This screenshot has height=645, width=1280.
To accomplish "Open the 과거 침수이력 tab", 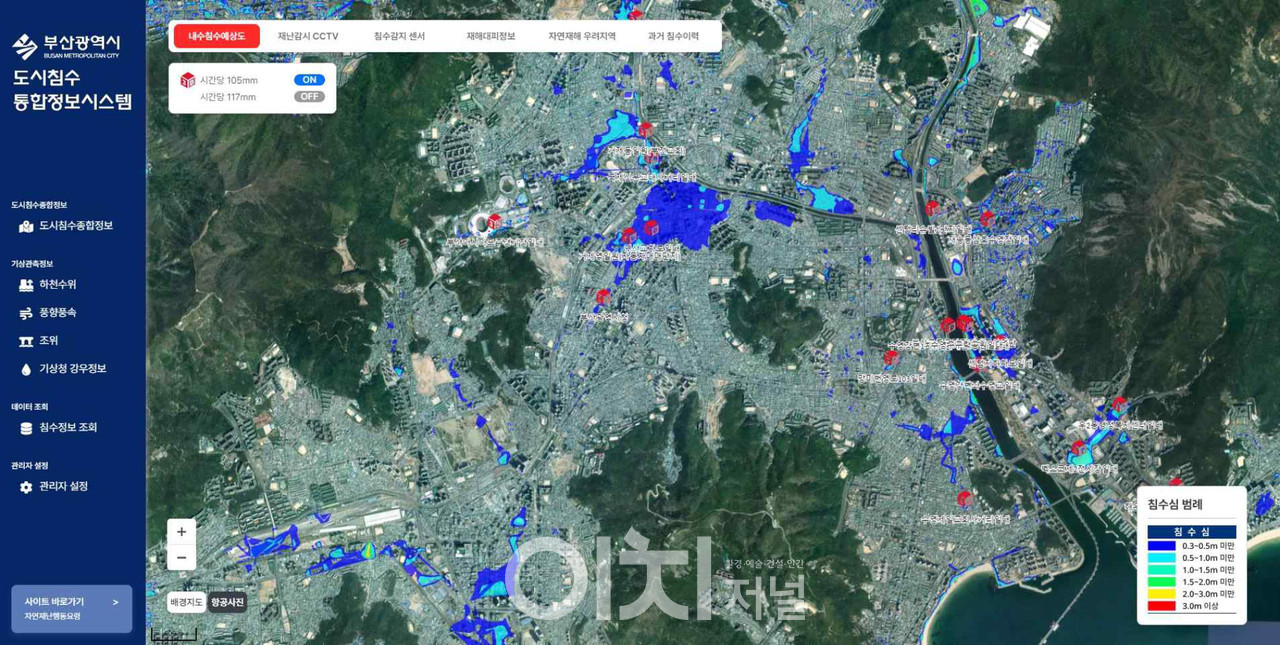I will [672, 36].
